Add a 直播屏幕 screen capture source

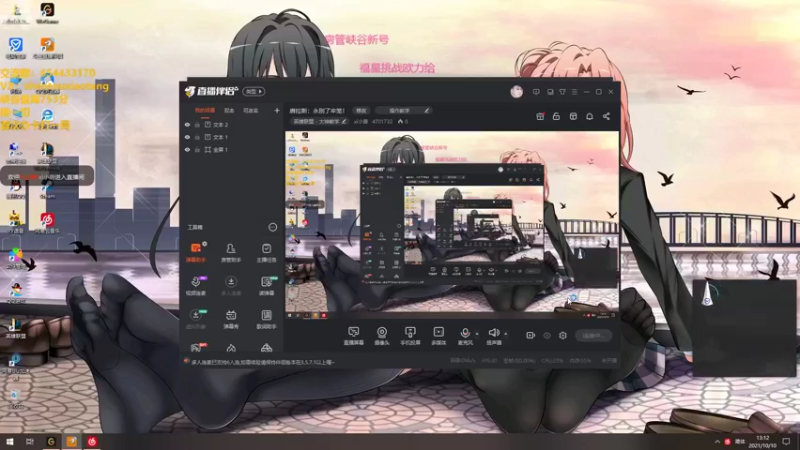[353, 336]
